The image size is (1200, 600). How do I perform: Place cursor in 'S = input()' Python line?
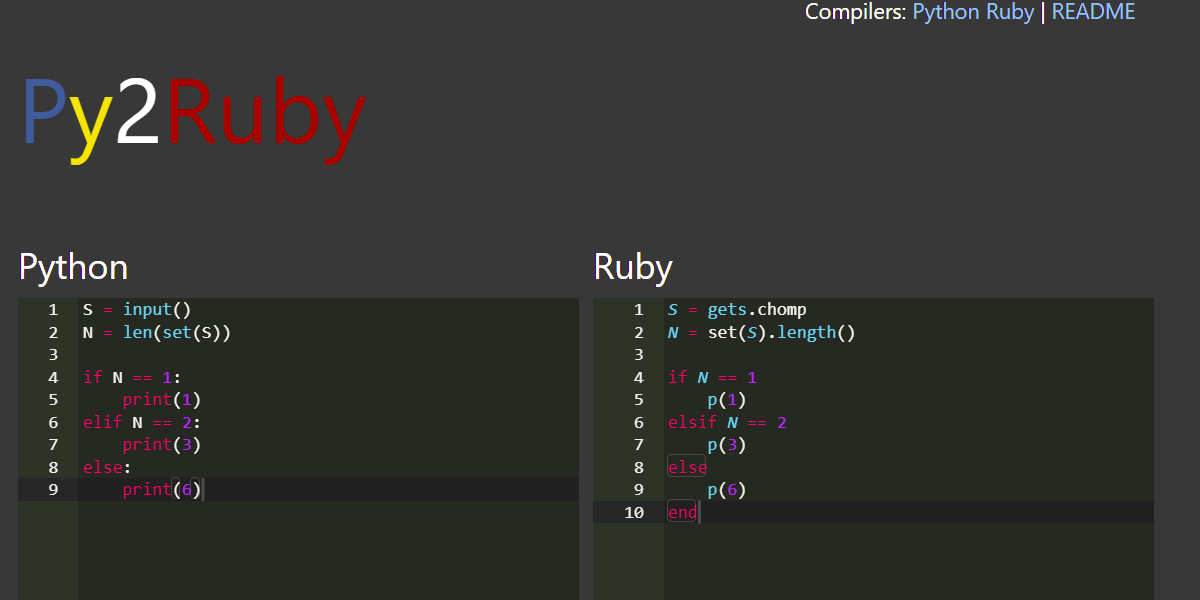point(137,310)
